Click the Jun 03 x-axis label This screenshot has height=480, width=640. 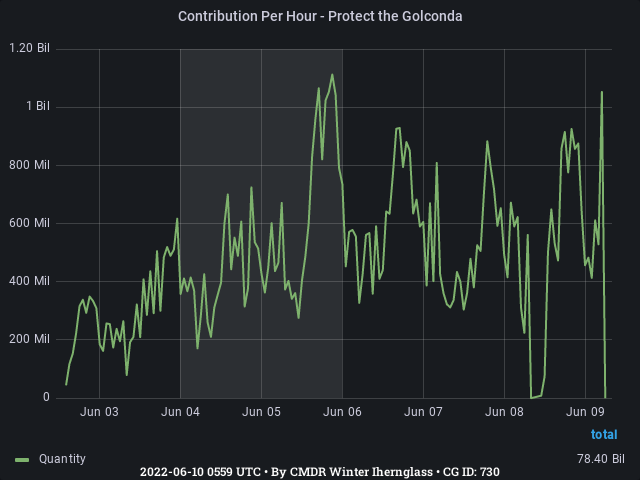pos(99,412)
